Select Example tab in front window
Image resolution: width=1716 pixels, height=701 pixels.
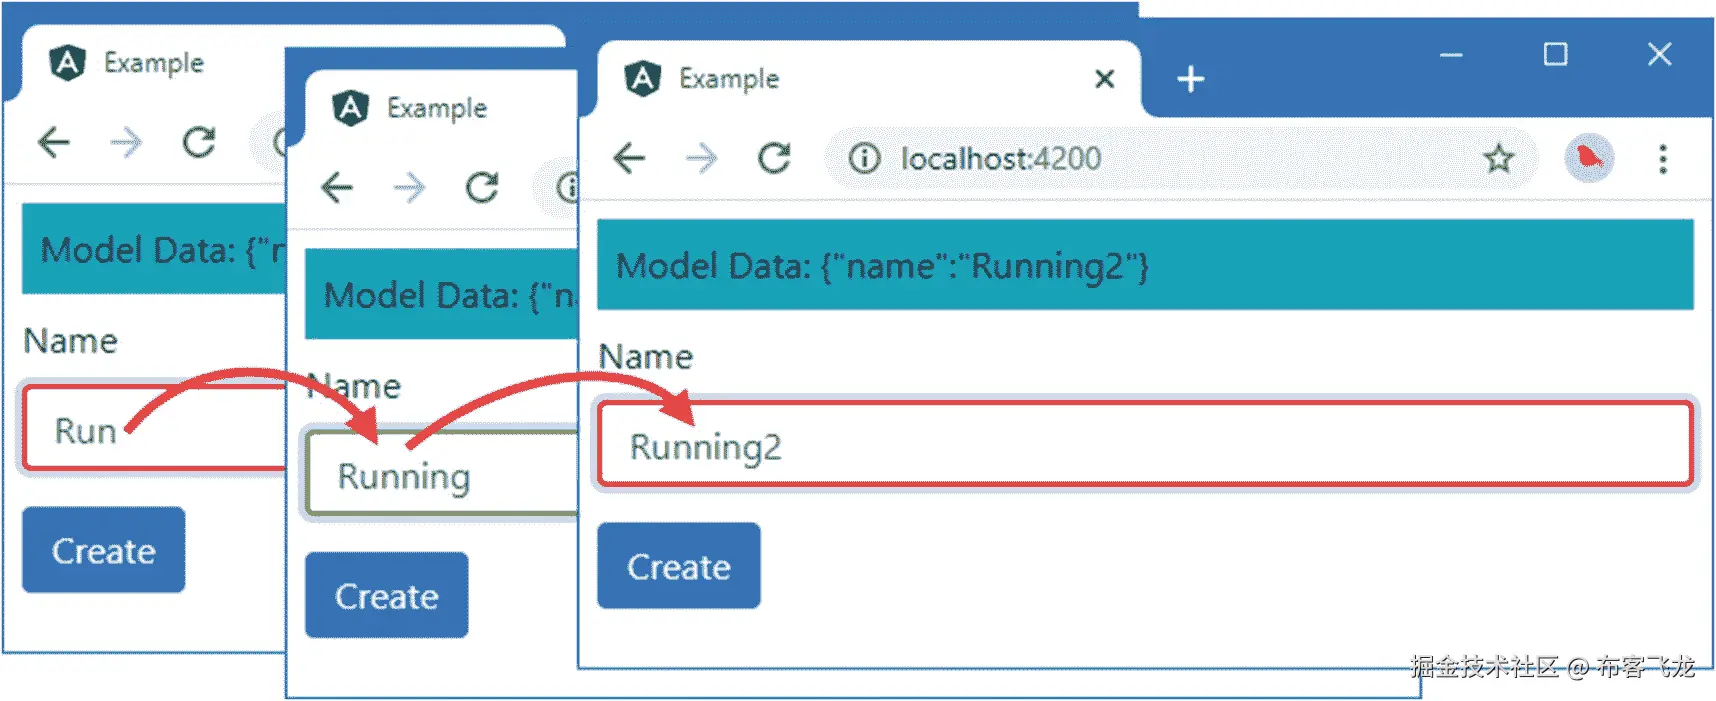click(868, 78)
